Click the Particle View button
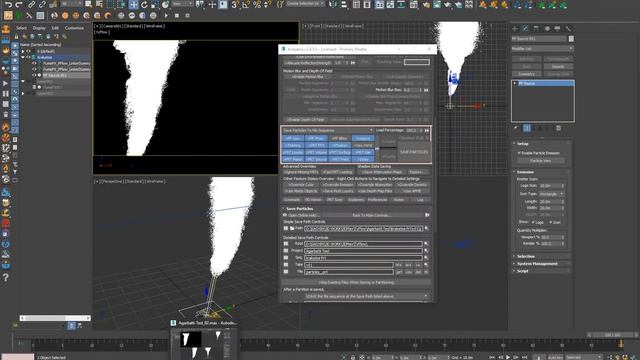This screenshot has height=360, width=640. [x=541, y=161]
